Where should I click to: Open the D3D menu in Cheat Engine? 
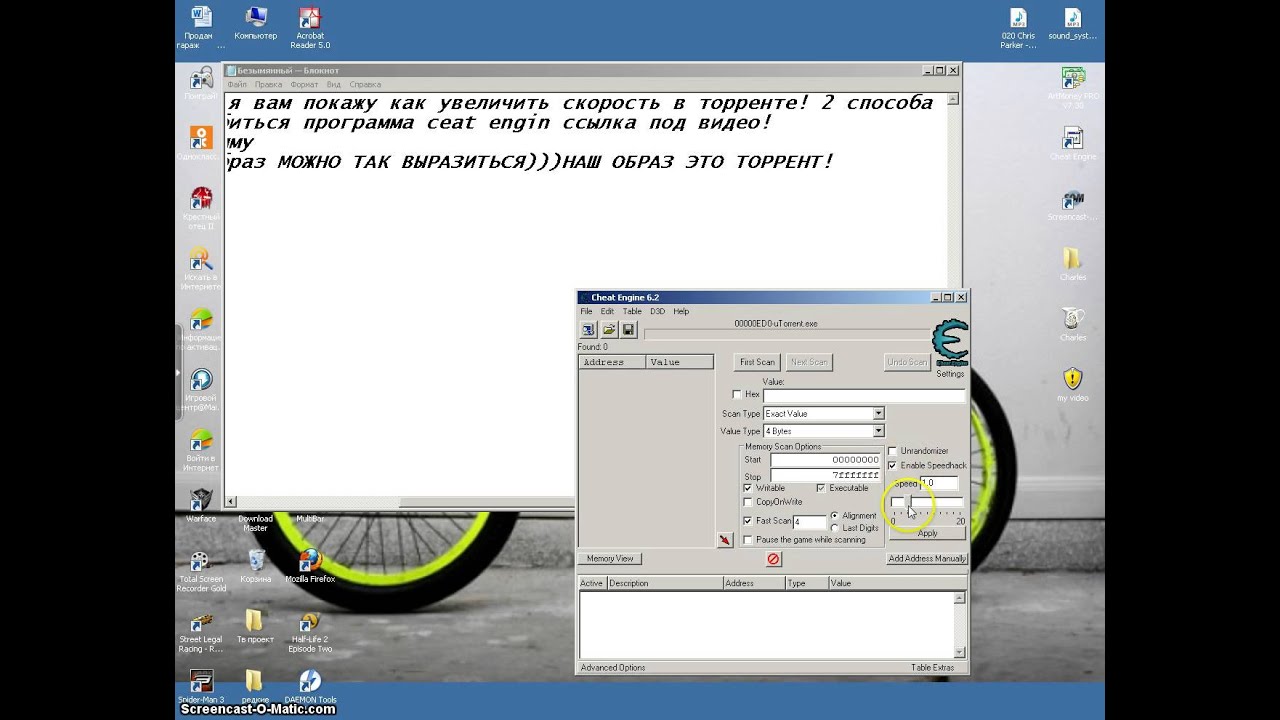pos(658,312)
